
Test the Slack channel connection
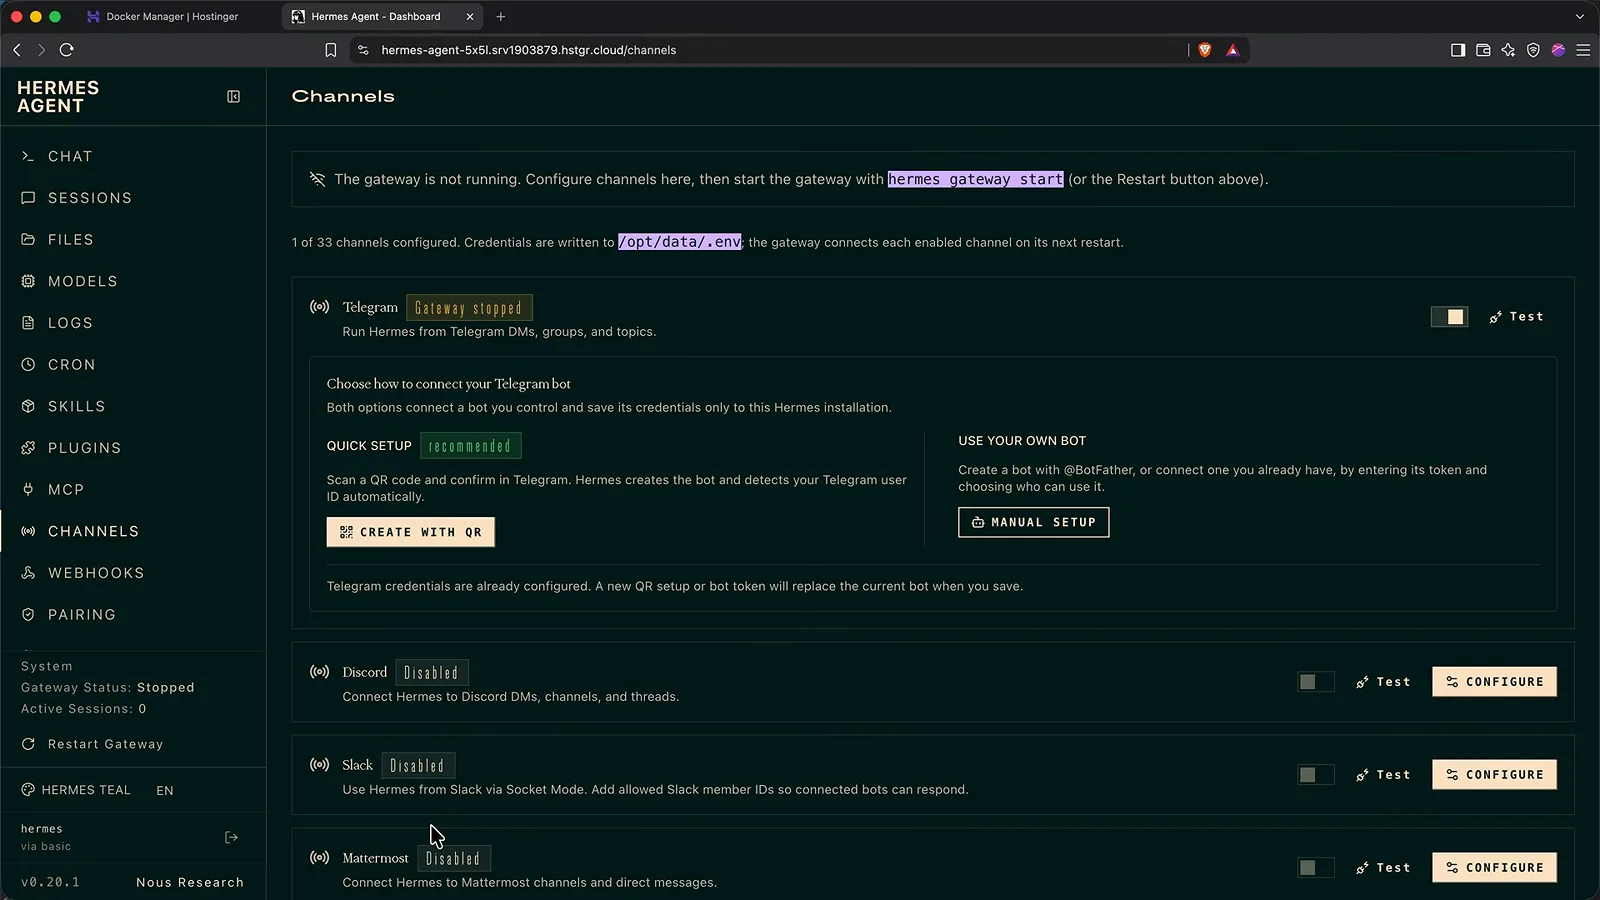pyautogui.click(x=1383, y=775)
